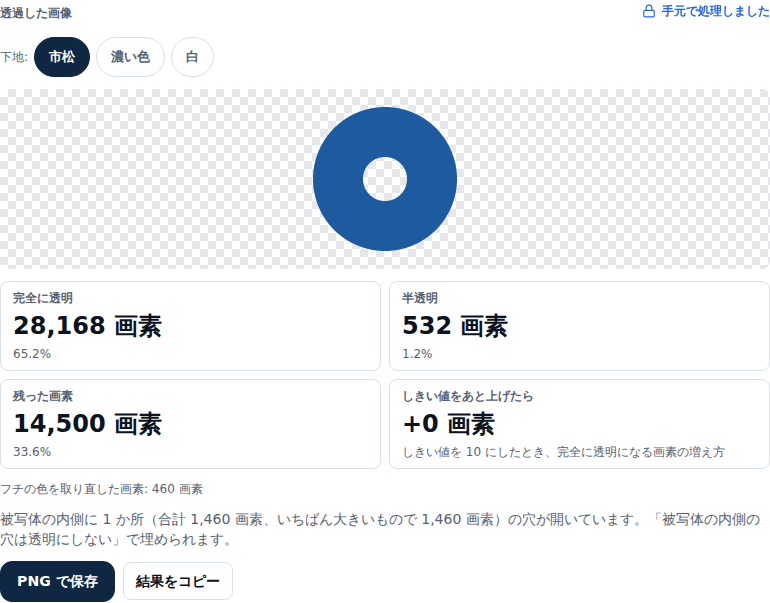This screenshot has height=603, width=770.
Task: Click the 14,500 画素 value
Action: [87, 423]
